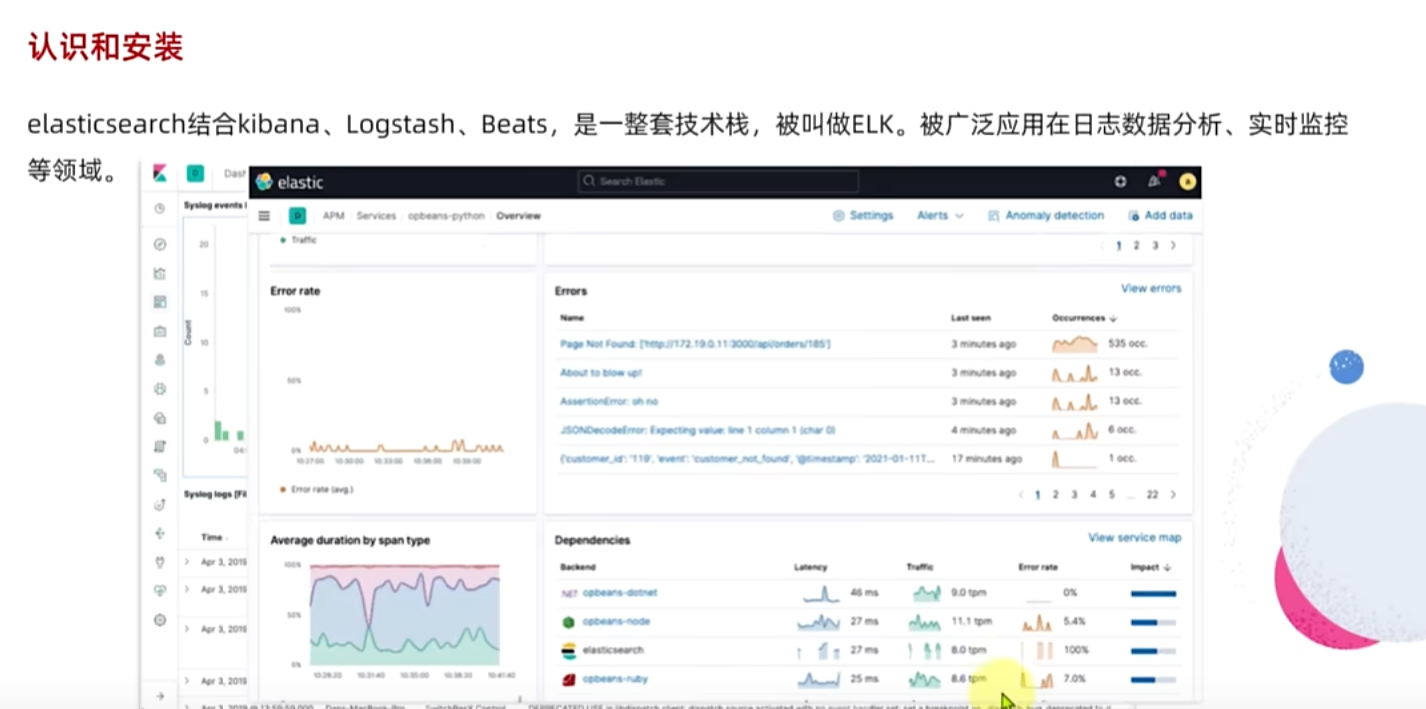This screenshot has height=709, width=1426.
Task: Open customer_not_found error entry
Action: 748,459
